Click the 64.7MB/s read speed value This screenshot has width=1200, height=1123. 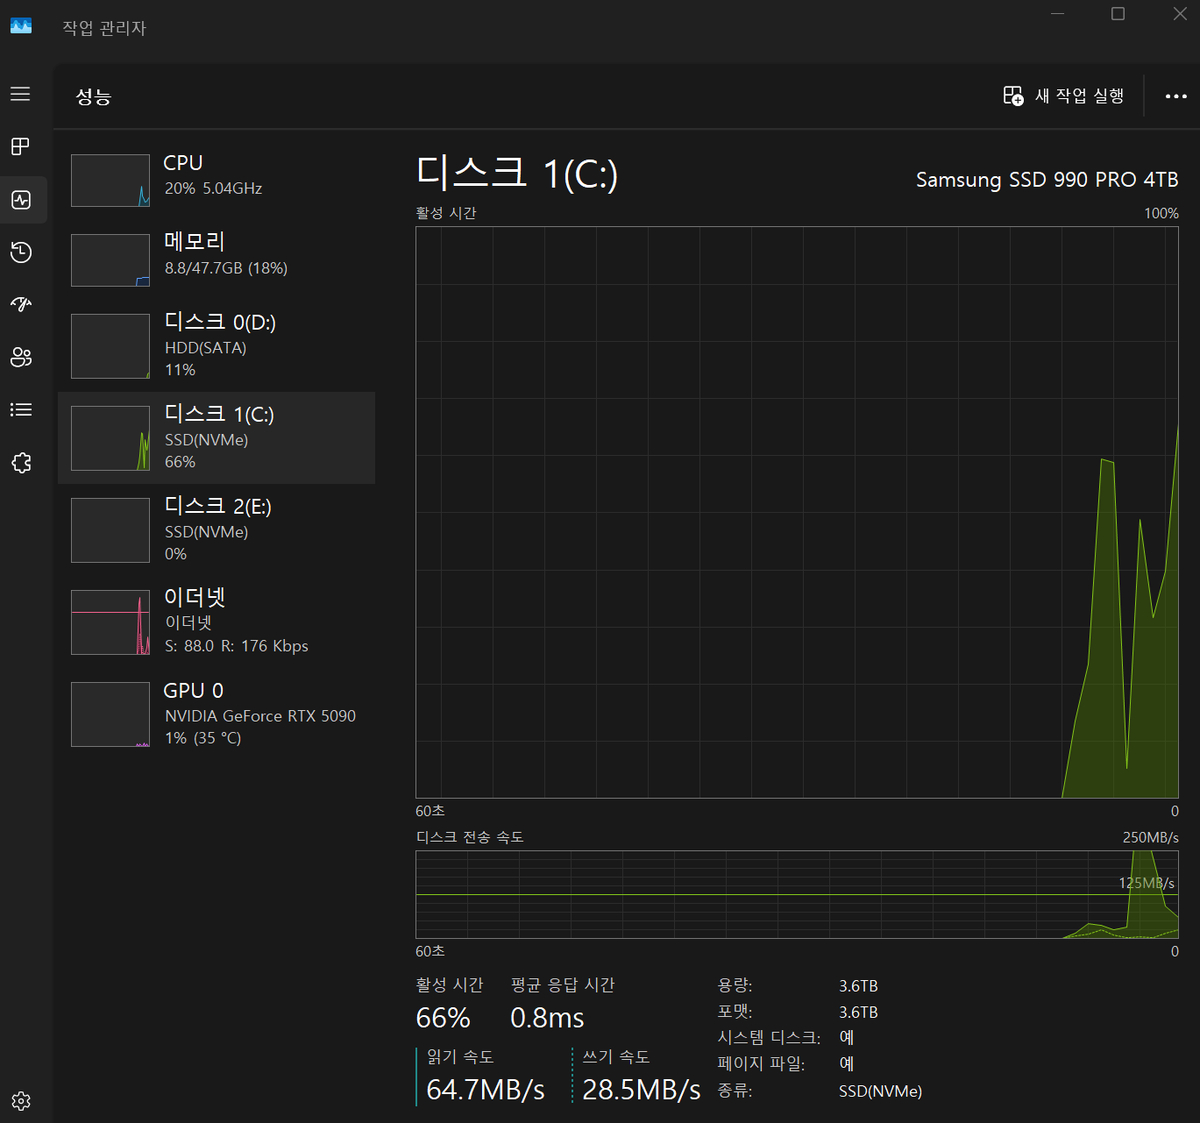pyautogui.click(x=485, y=1089)
